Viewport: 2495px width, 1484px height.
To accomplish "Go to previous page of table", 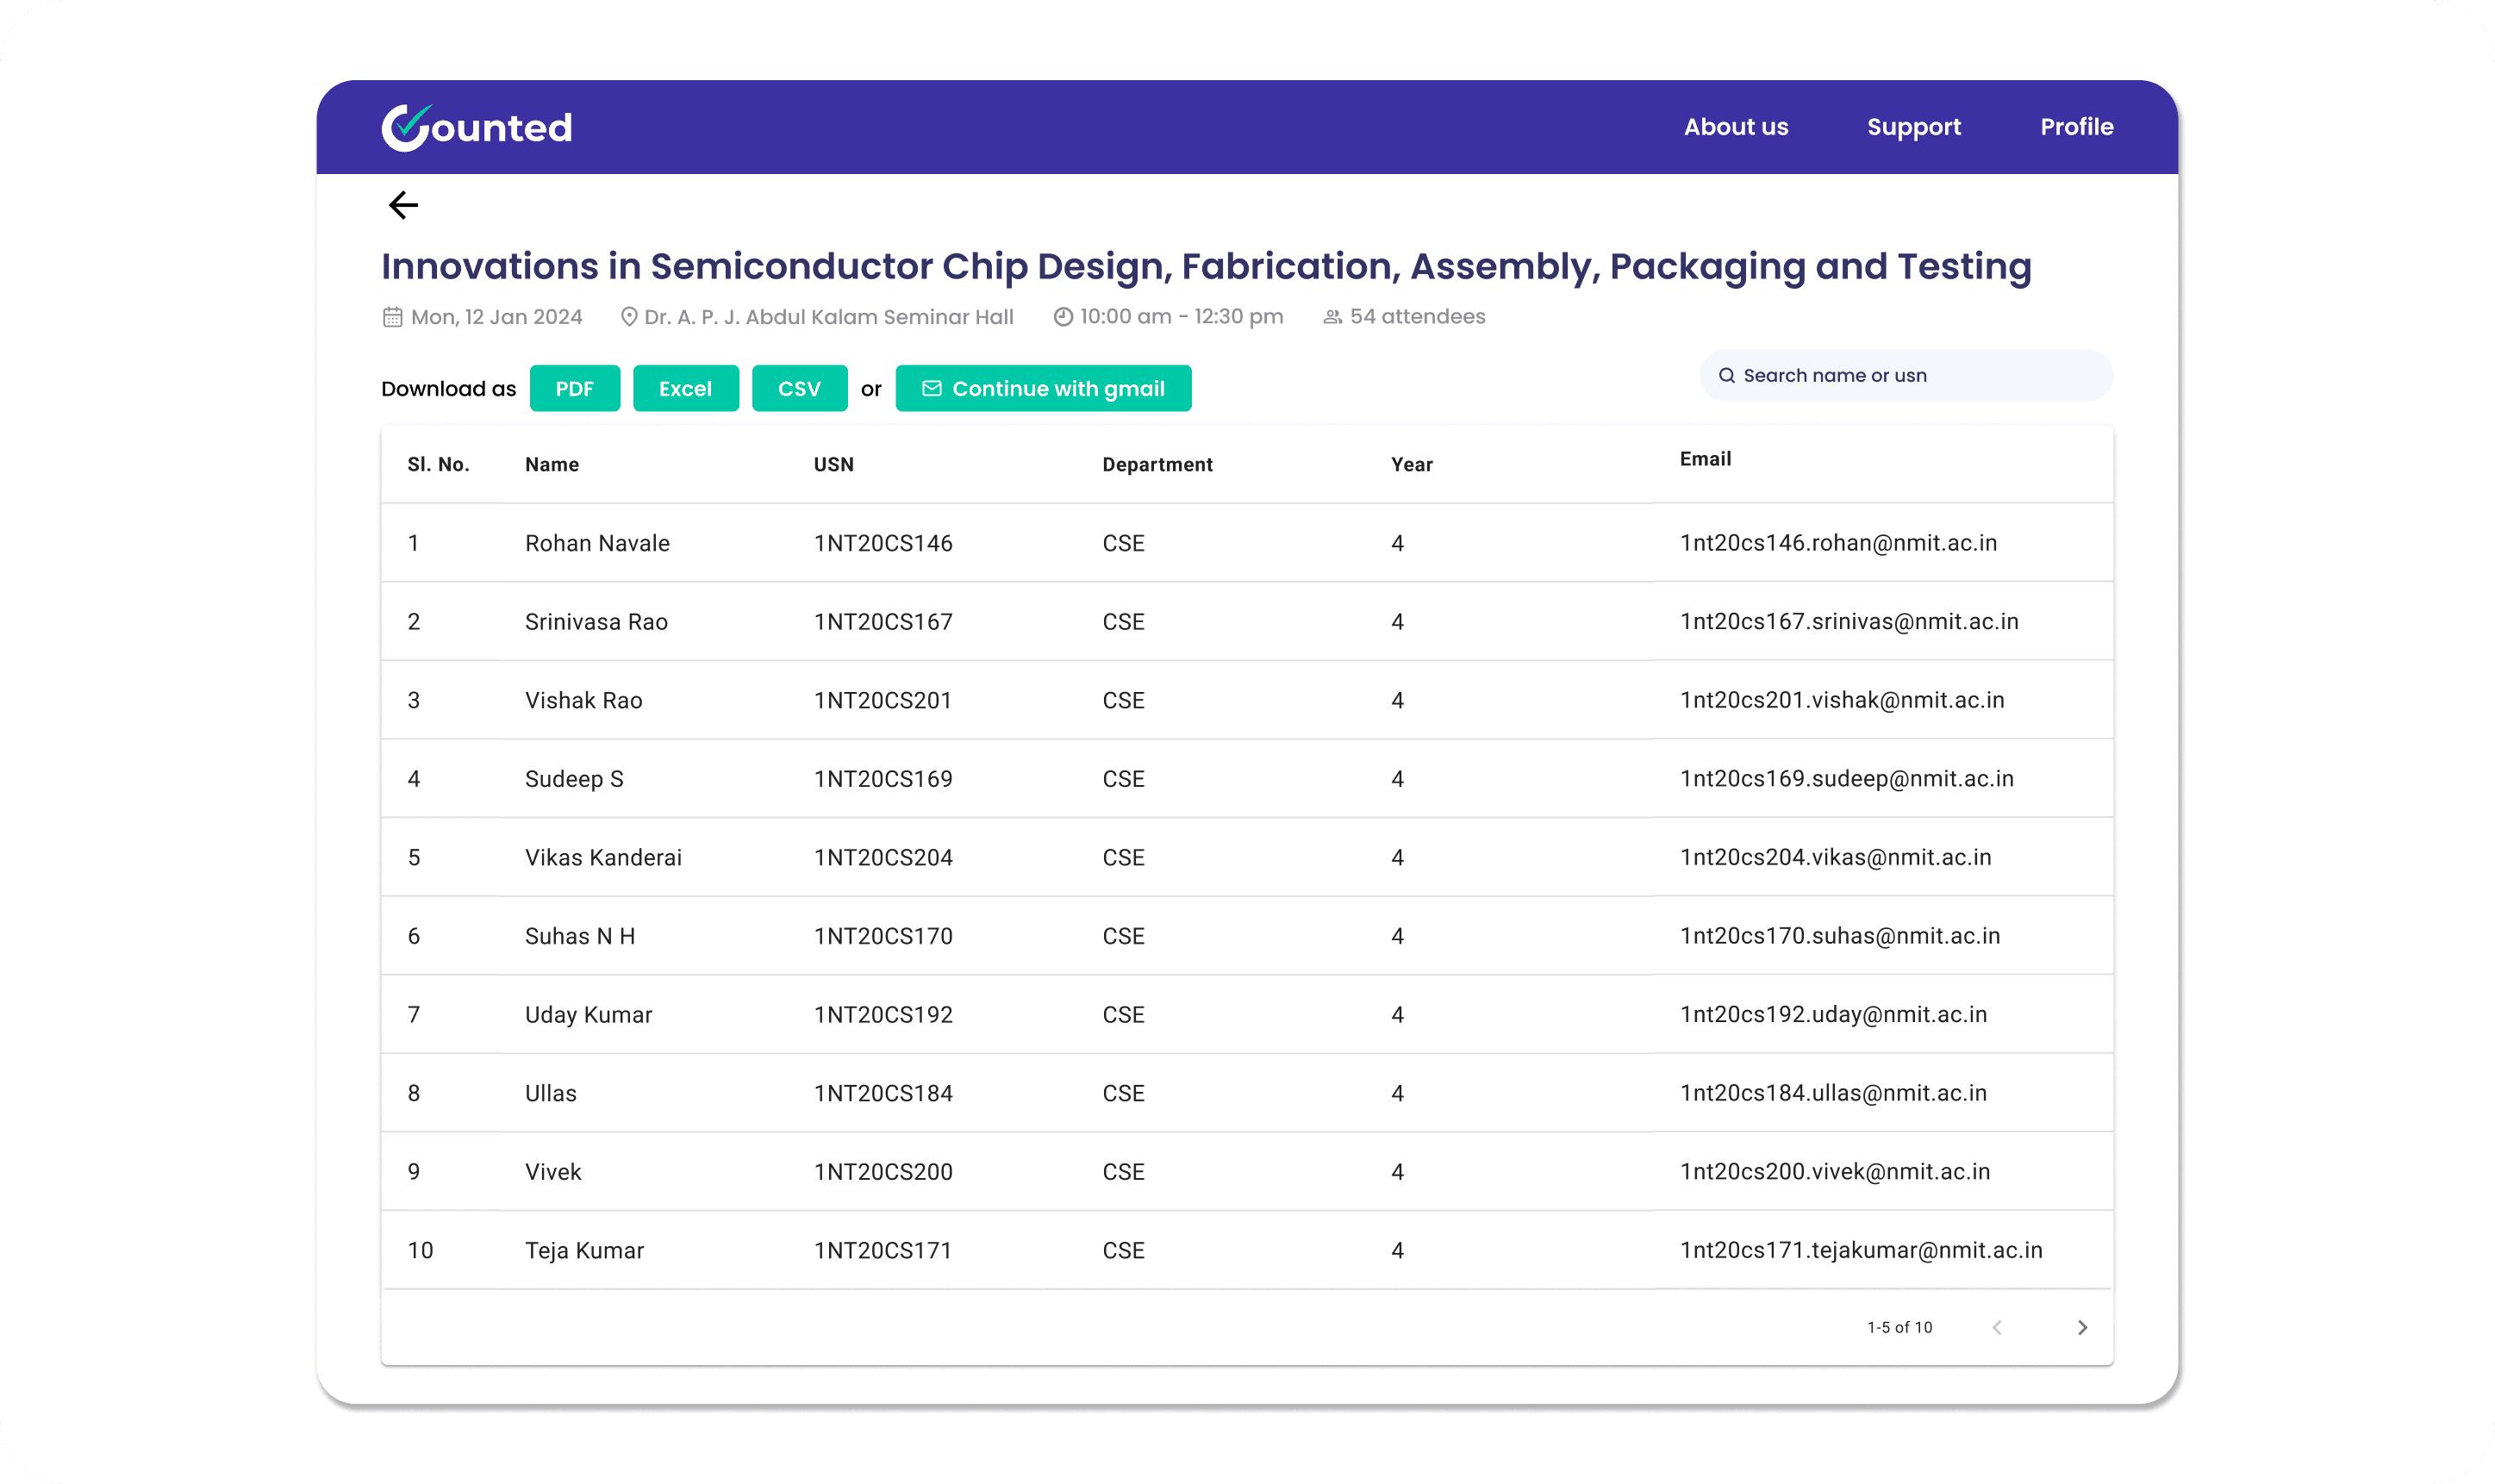I will point(1997,1327).
